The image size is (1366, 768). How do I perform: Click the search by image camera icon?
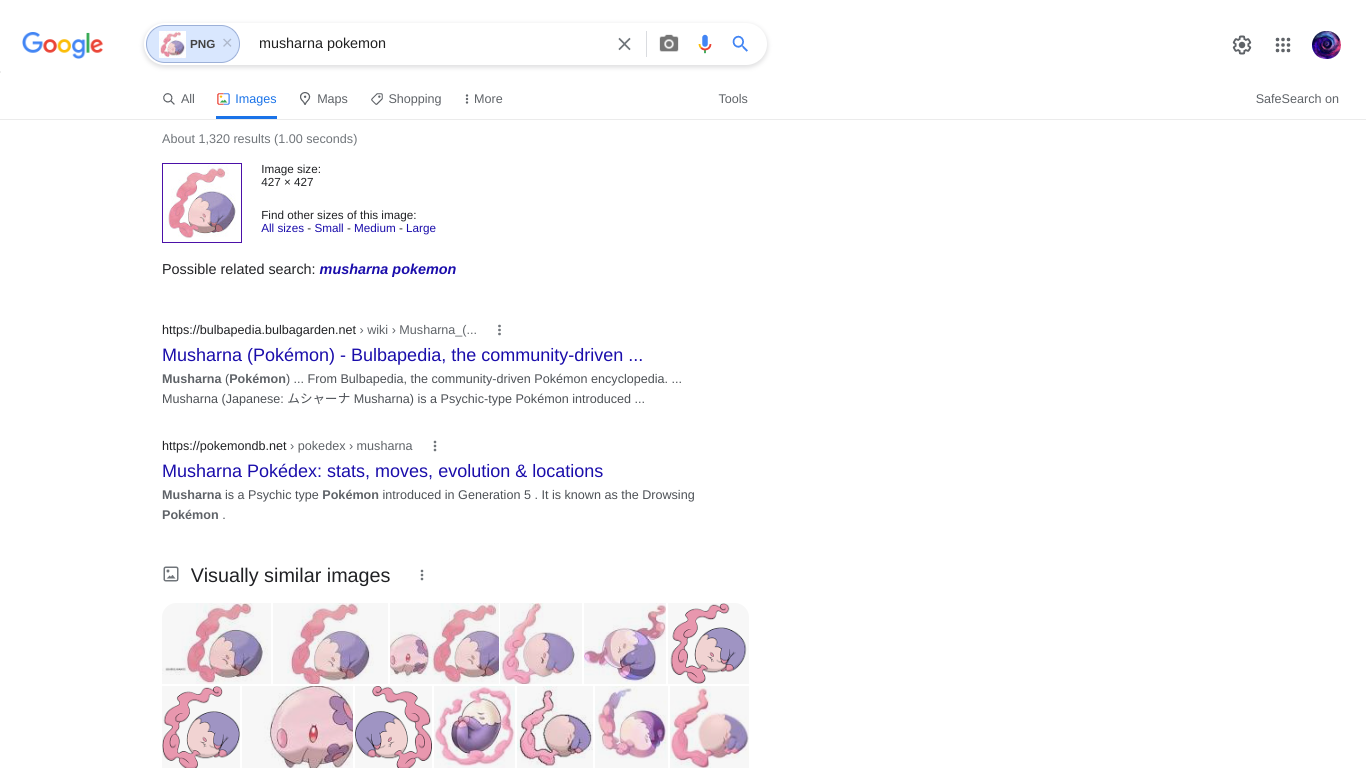coord(669,44)
